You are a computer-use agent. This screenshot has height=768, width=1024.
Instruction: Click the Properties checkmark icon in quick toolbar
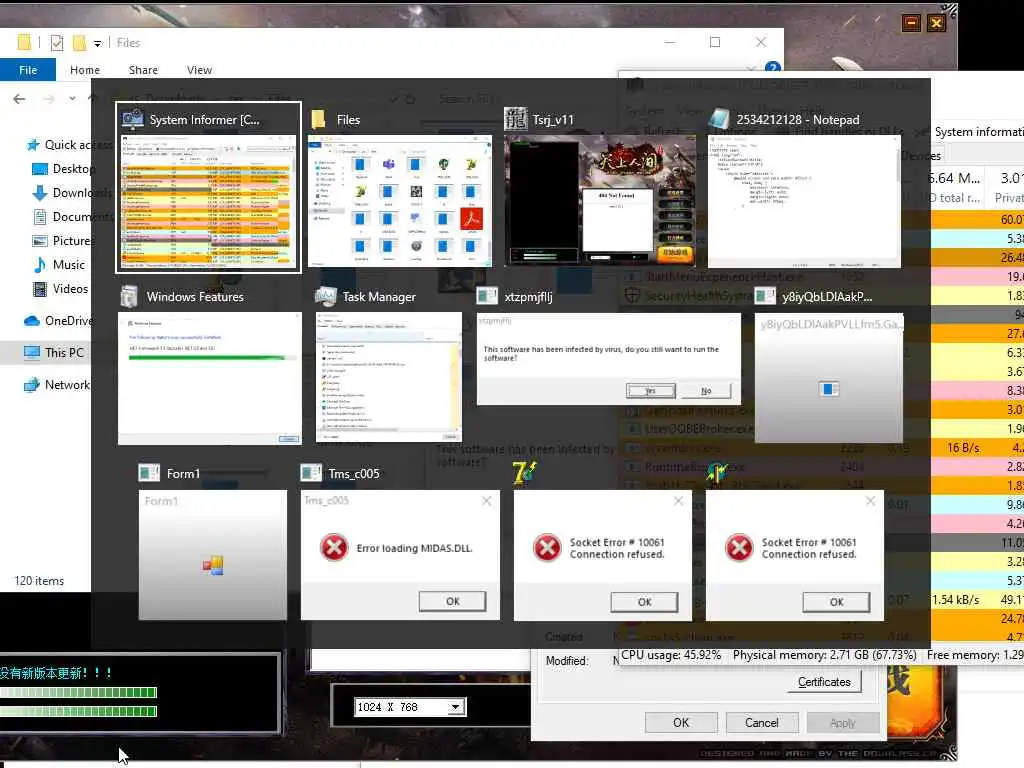coord(57,43)
